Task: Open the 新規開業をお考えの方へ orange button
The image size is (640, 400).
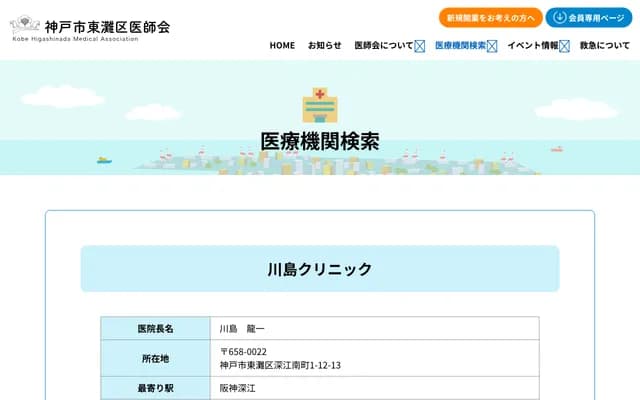Action: pos(490,18)
